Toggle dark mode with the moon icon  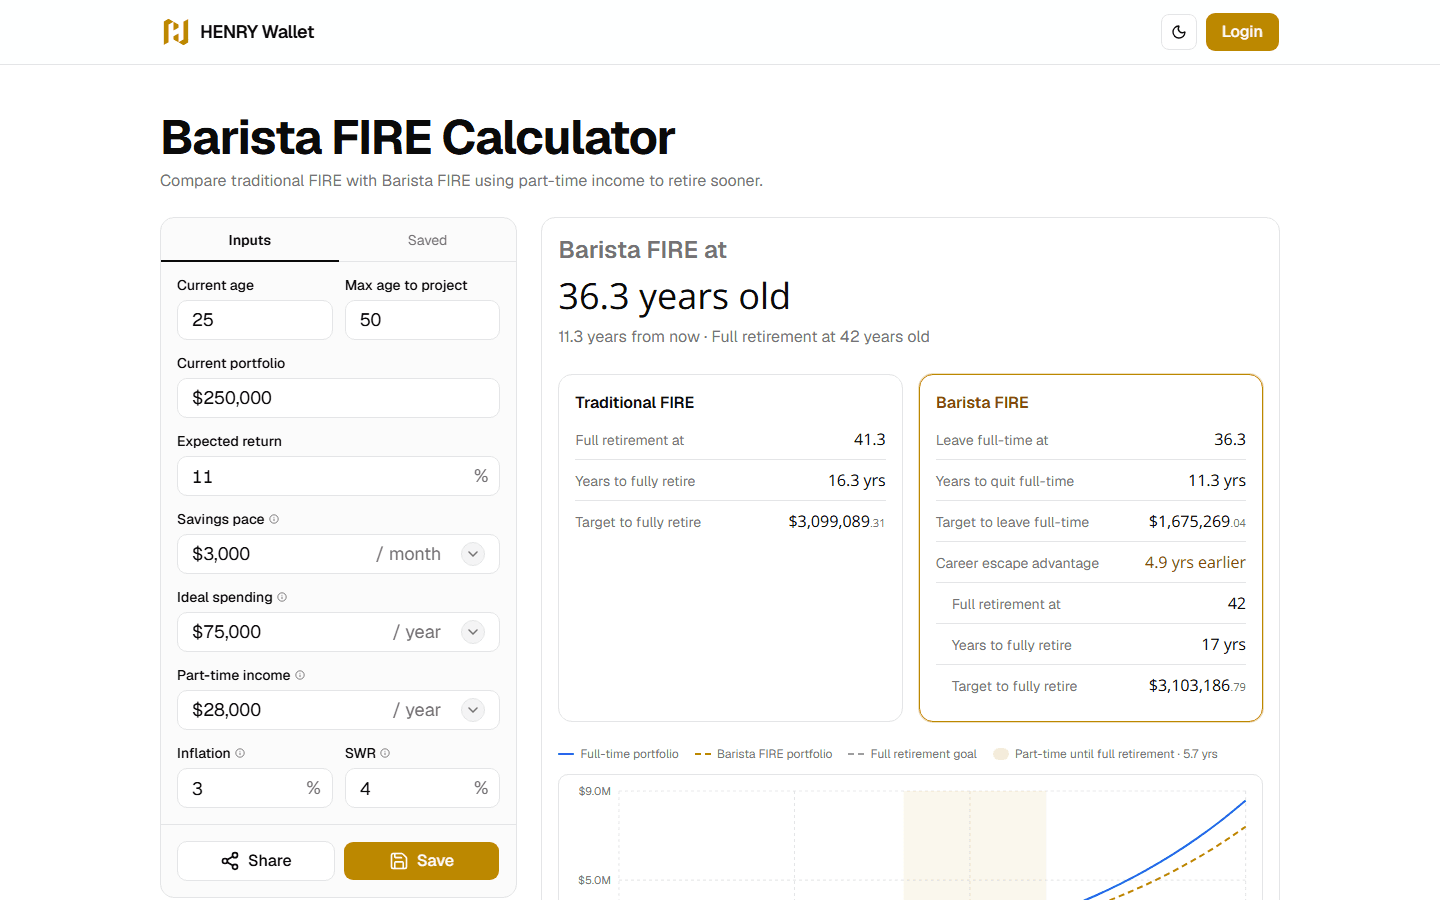(x=1179, y=32)
